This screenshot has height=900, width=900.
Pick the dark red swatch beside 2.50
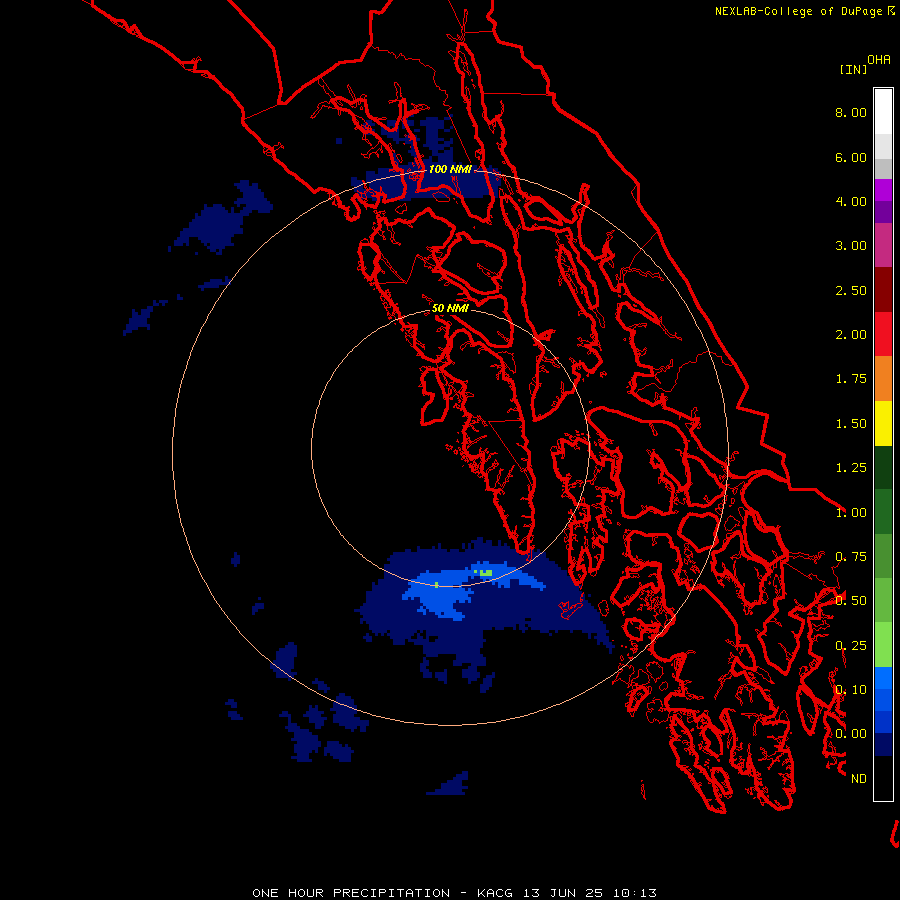(x=883, y=290)
